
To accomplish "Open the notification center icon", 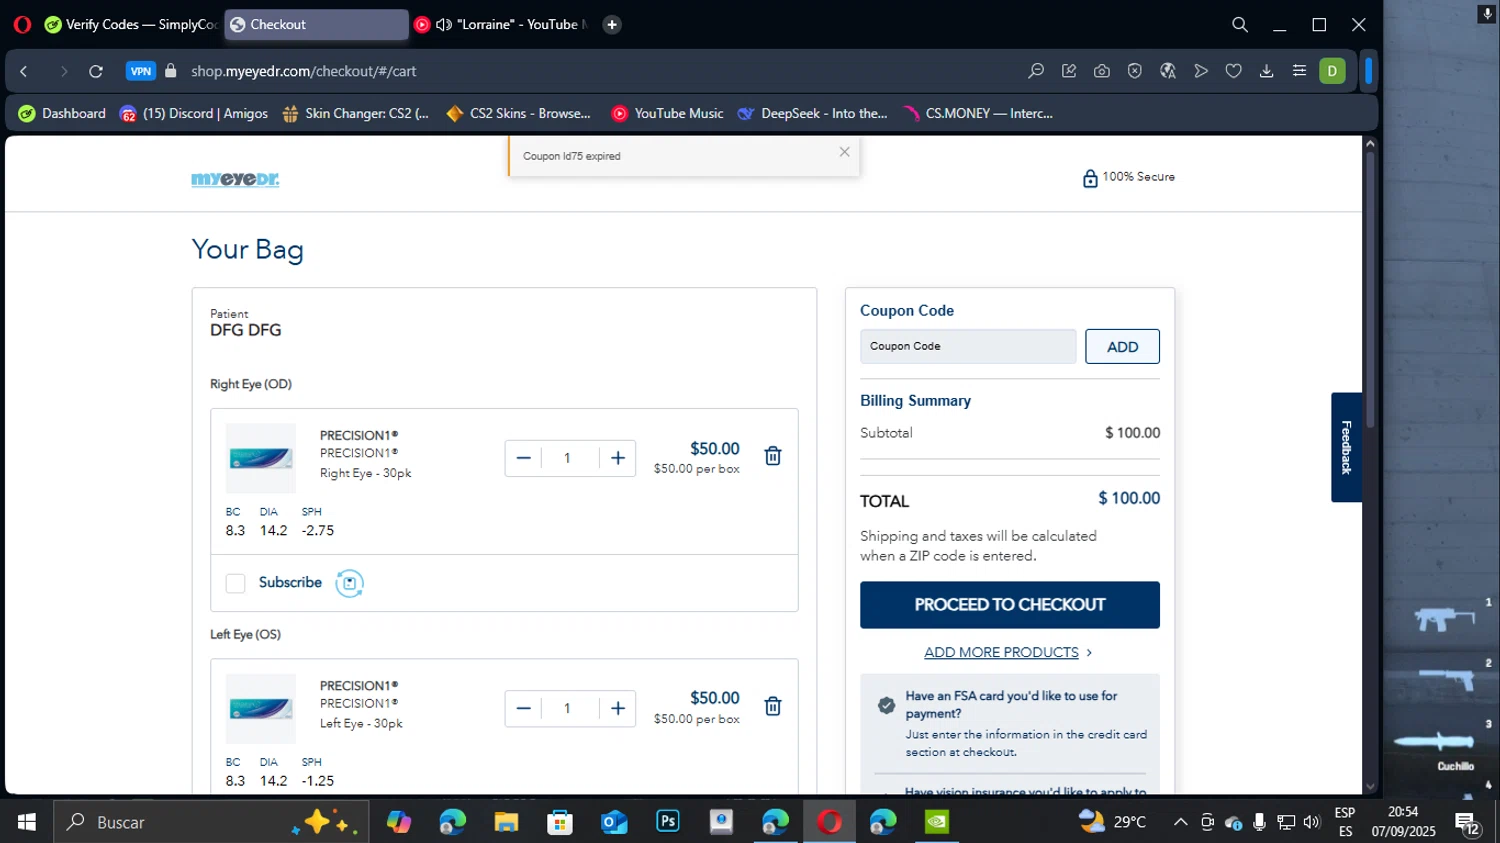I will (1467, 823).
